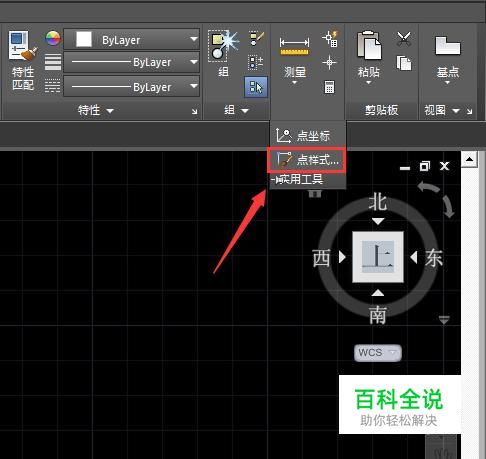
Task: Click the Match Properties (特性匹配) icon
Action: (x=23, y=46)
